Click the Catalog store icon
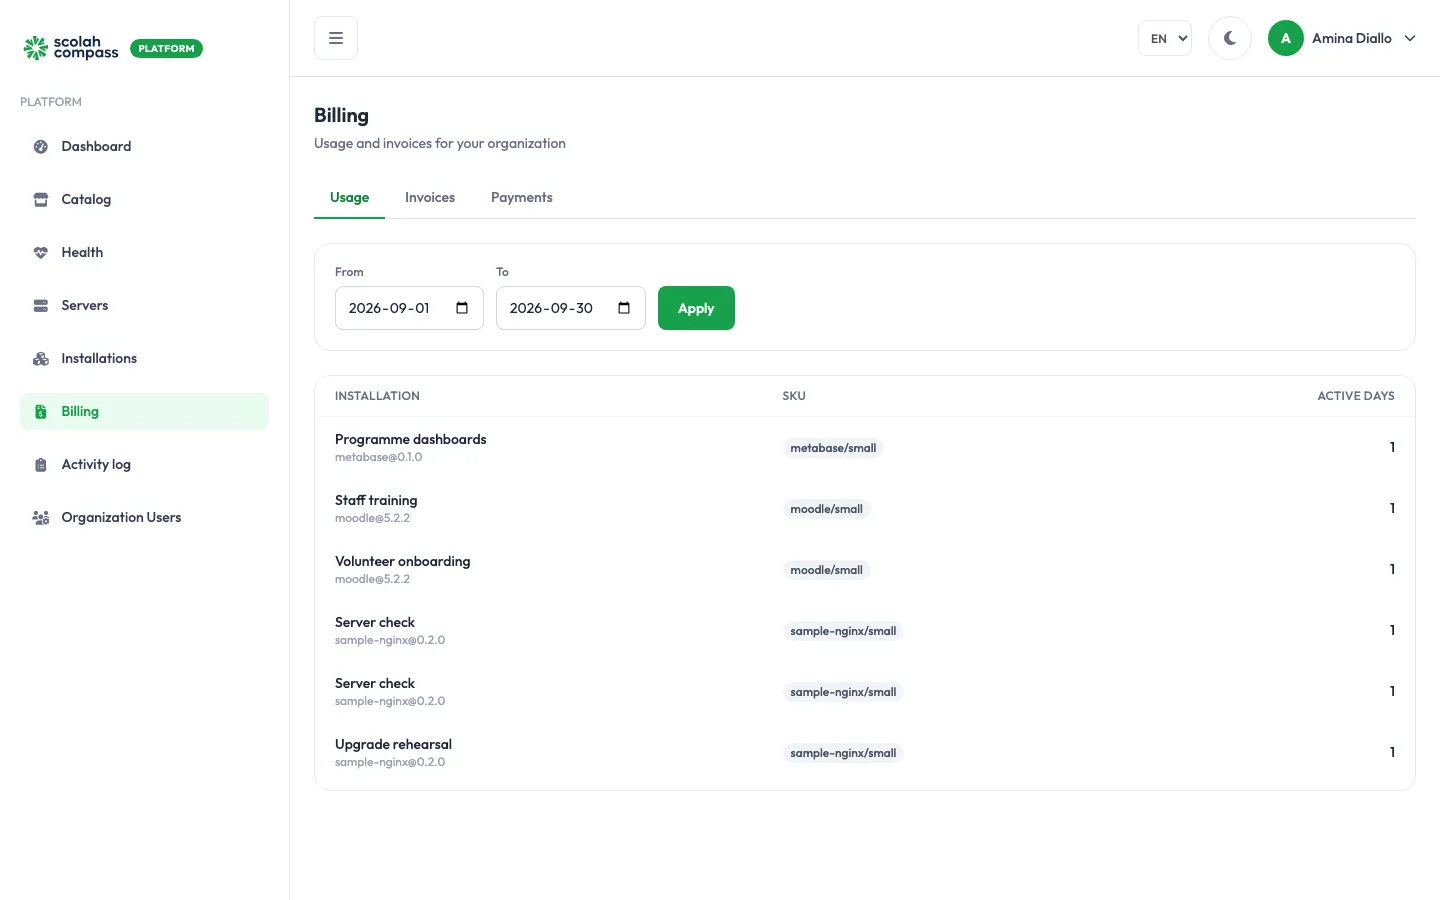Screen dimensions: 1440x900 tap(41, 200)
